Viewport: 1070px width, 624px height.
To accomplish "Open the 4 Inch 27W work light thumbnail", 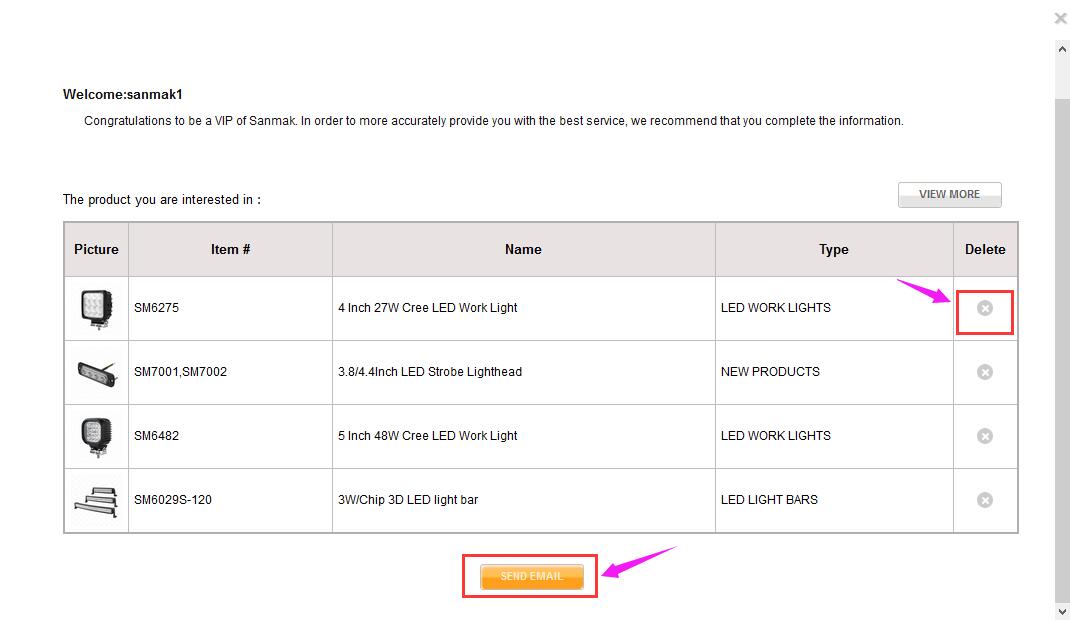I will click(96, 309).
